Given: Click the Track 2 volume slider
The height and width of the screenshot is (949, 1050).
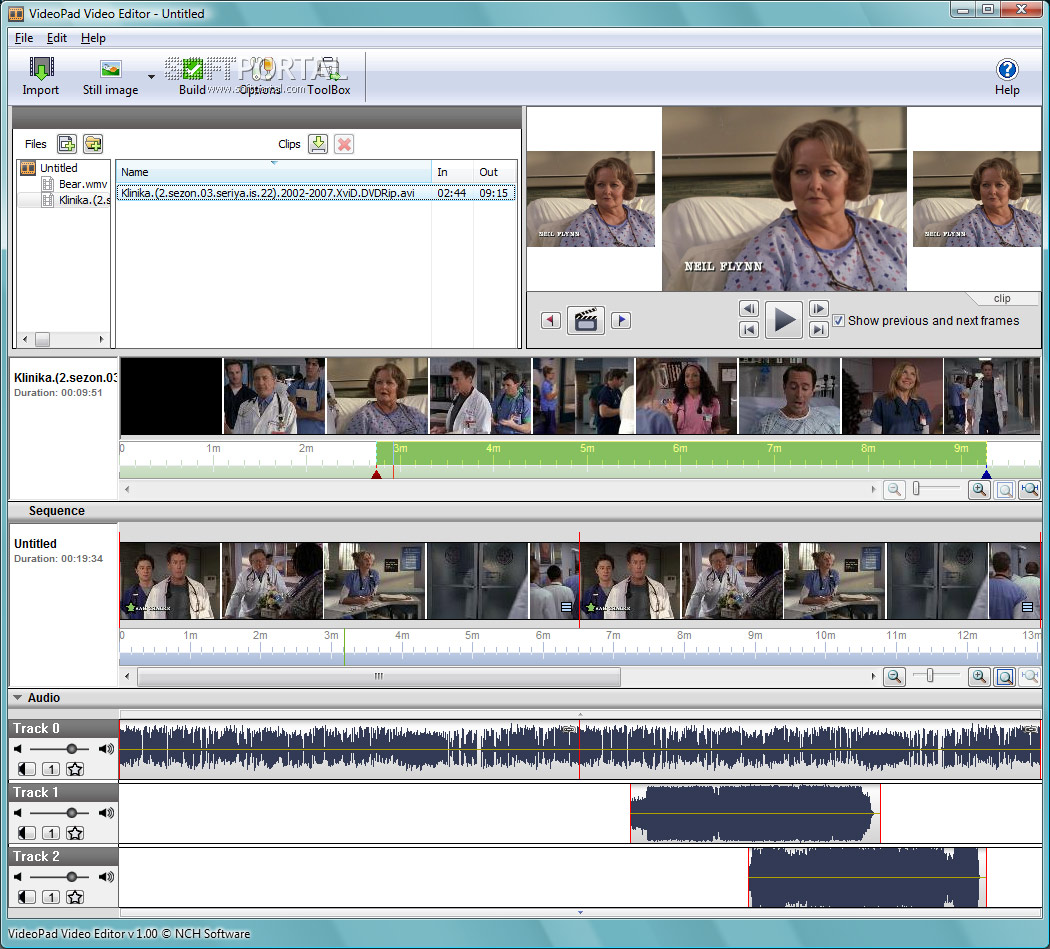Looking at the screenshot, I should click(x=71, y=876).
